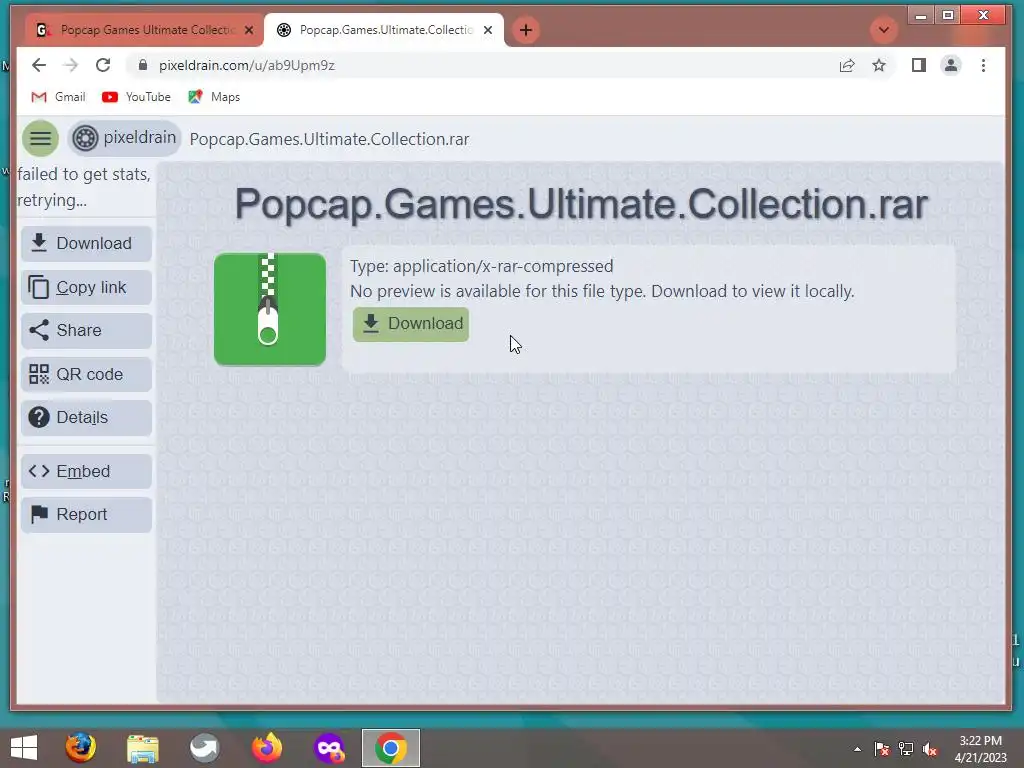Open File Explorer from taskbar
Image resolution: width=1024 pixels, height=768 pixels.
tap(142, 748)
